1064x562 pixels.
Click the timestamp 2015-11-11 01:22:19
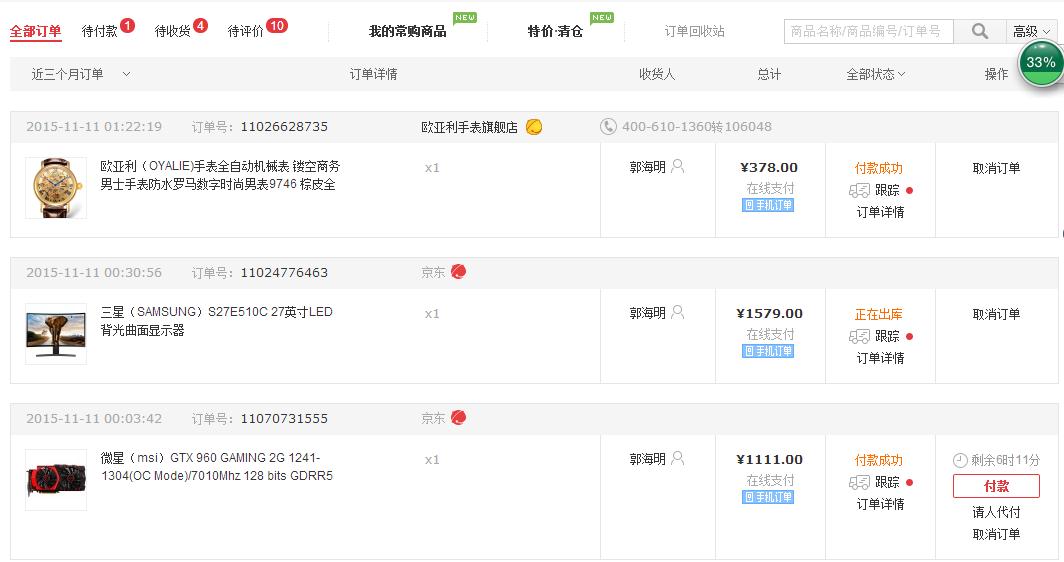click(94, 127)
